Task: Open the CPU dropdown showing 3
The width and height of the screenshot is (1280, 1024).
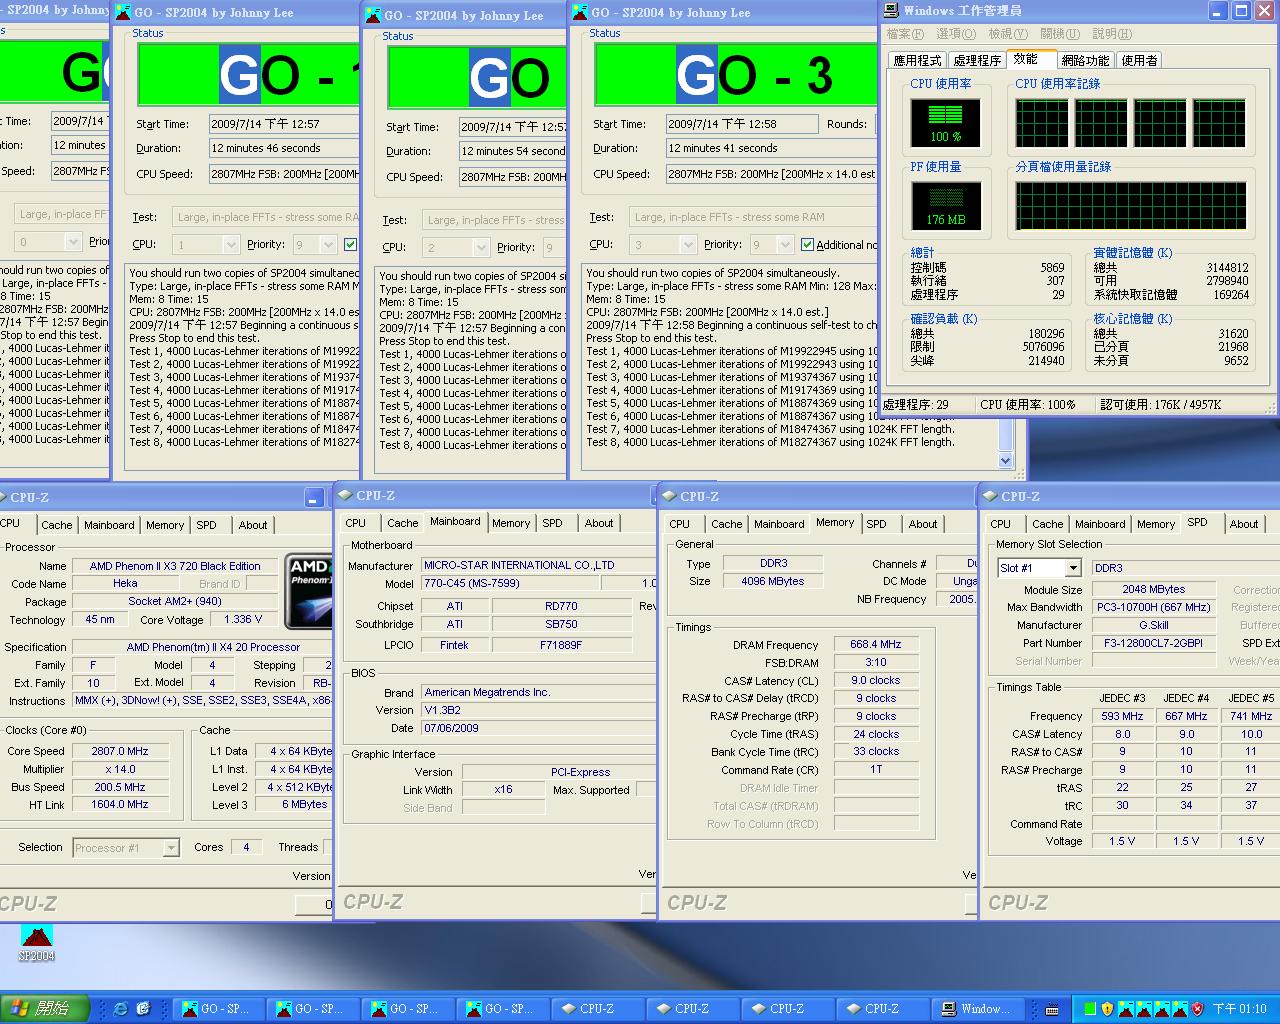Action: click(687, 244)
